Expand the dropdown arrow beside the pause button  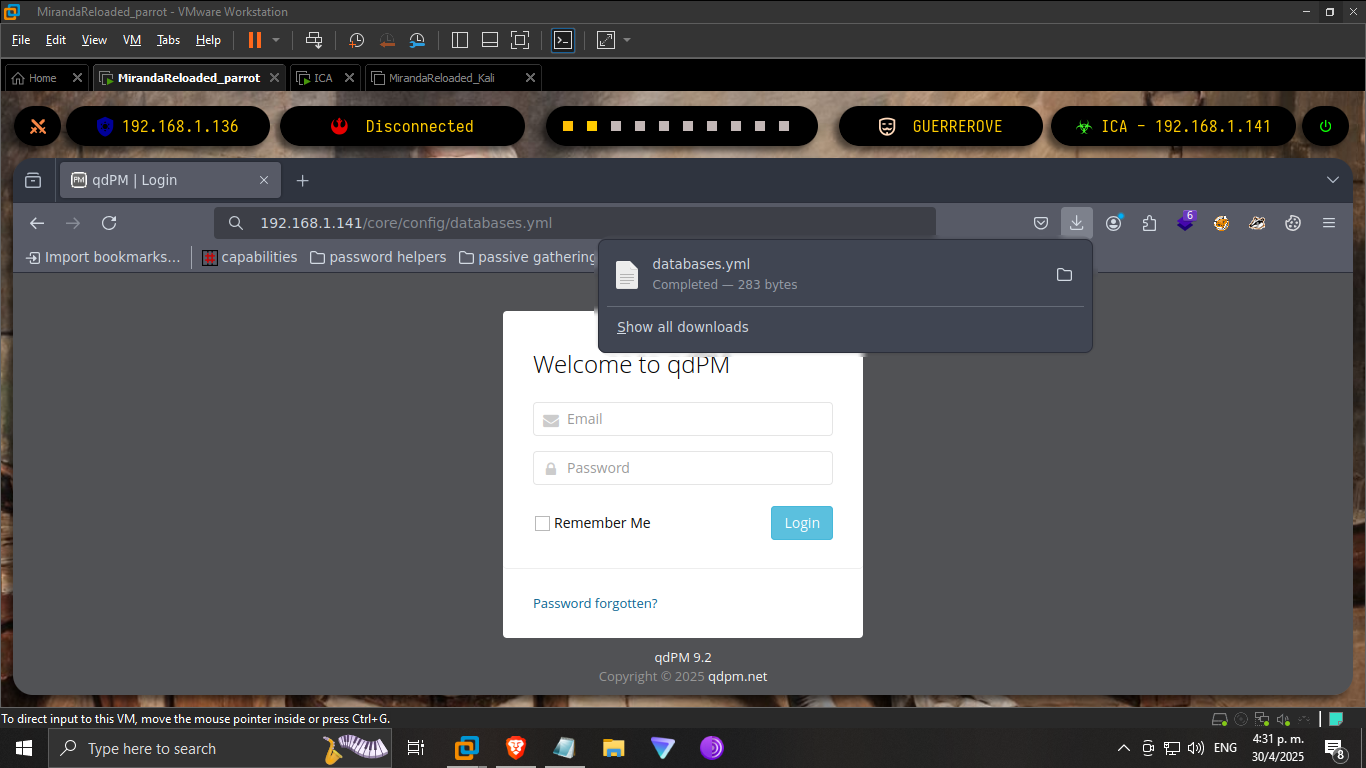point(276,40)
